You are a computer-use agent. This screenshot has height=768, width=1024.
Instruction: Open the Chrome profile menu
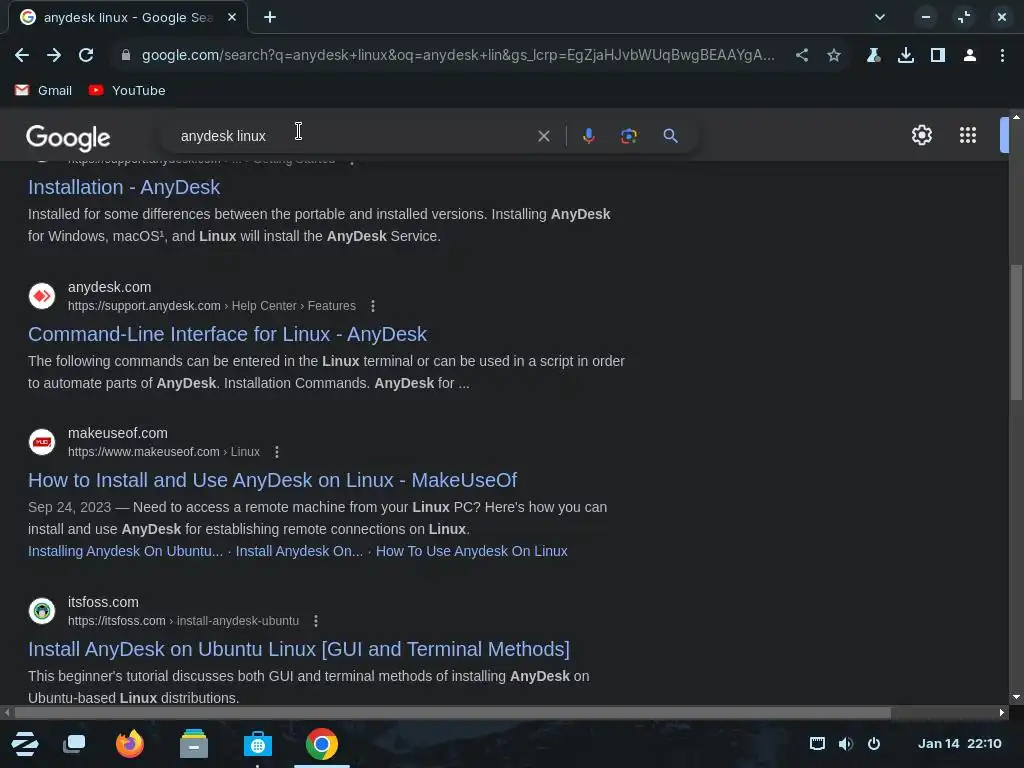(970, 56)
